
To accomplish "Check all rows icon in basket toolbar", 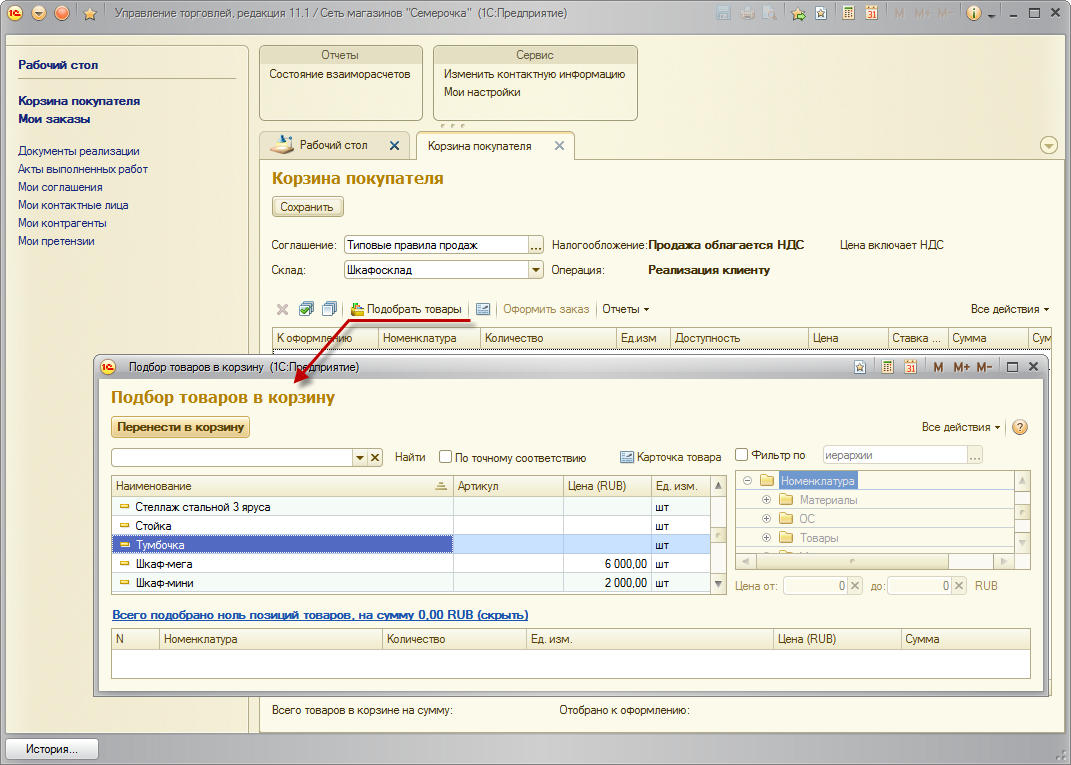I will [x=306, y=309].
